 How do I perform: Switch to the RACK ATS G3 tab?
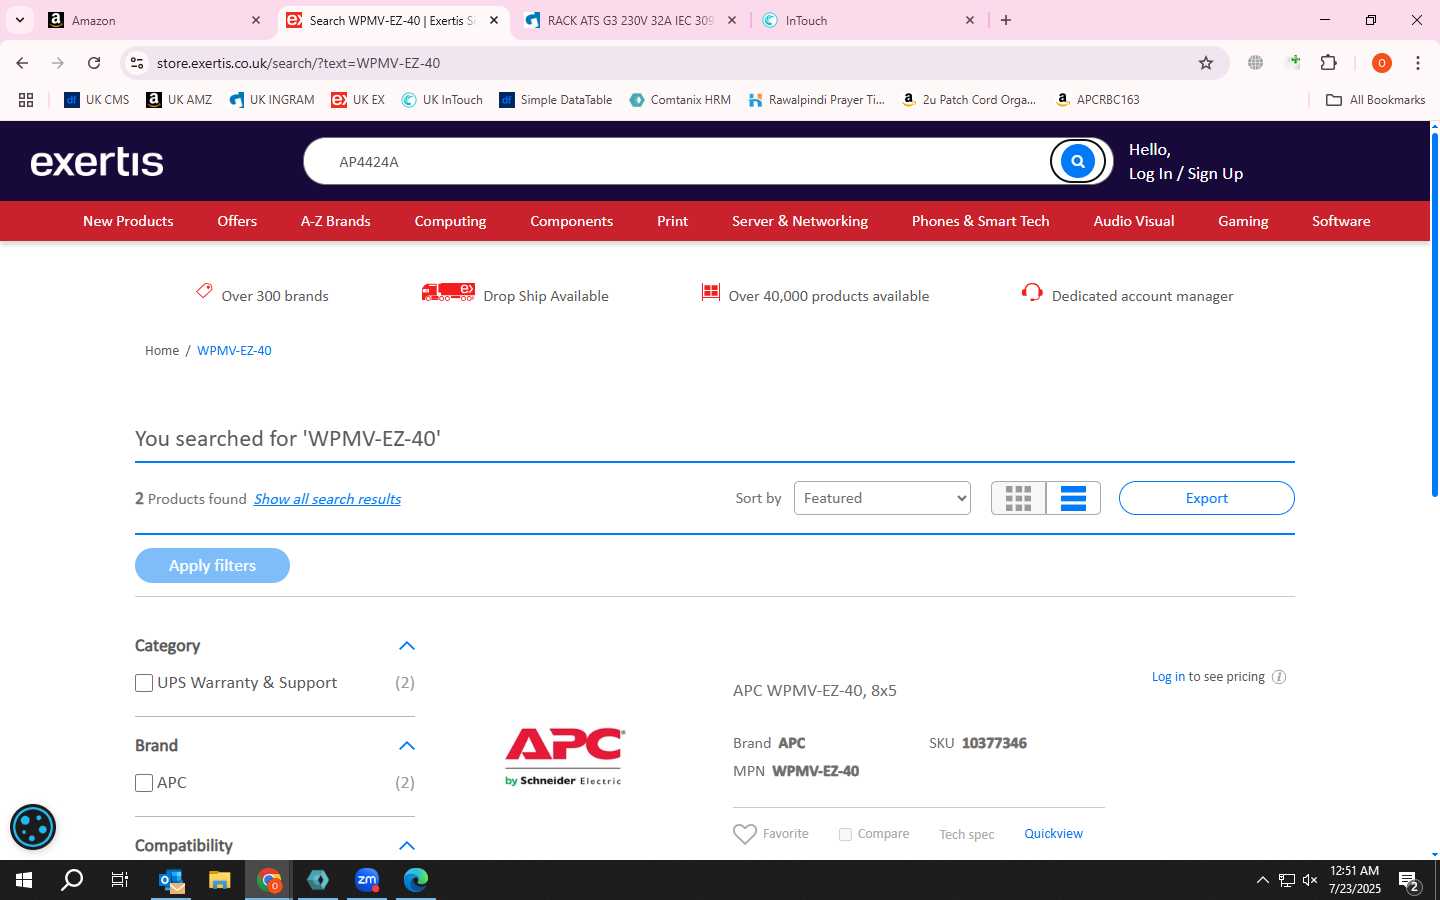[630, 20]
